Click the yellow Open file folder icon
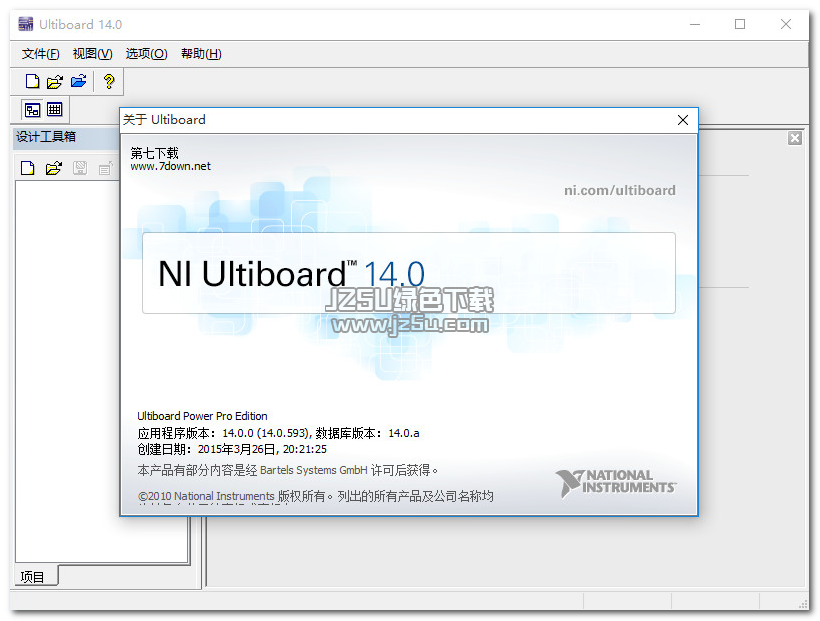This screenshot has height=621, width=820. (x=55, y=81)
